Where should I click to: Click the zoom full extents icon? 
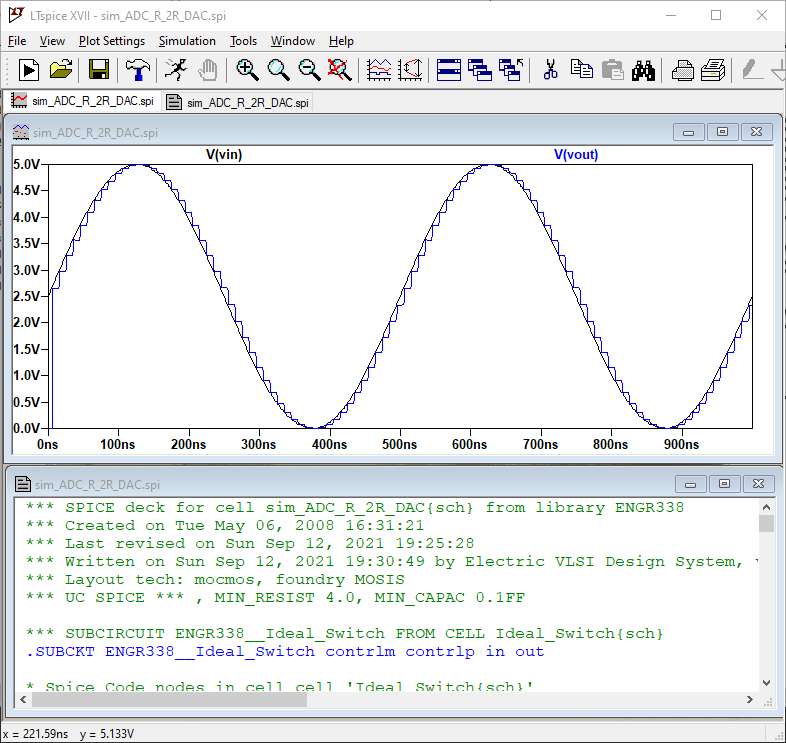coord(339,70)
